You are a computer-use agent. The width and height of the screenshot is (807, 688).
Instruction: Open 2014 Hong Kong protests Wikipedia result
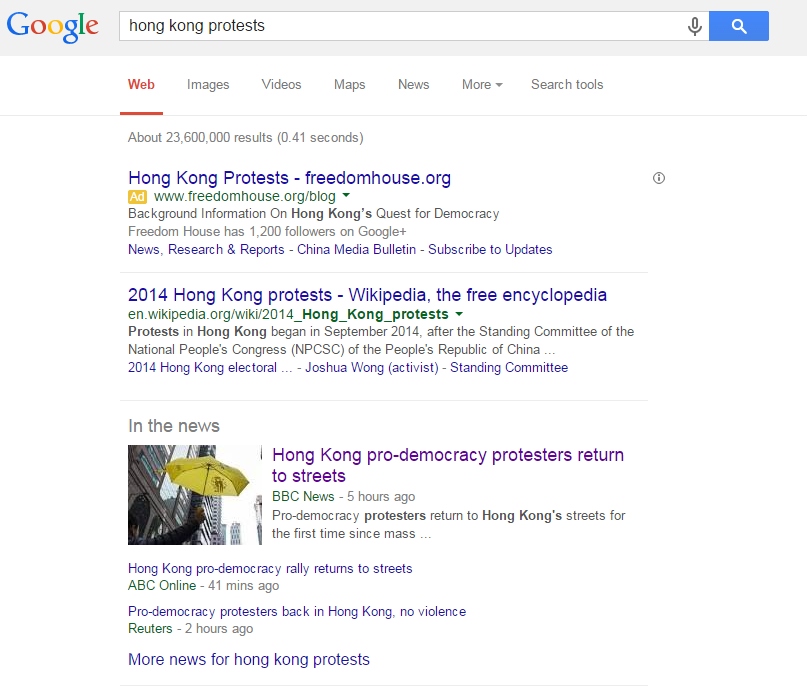pos(367,295)
